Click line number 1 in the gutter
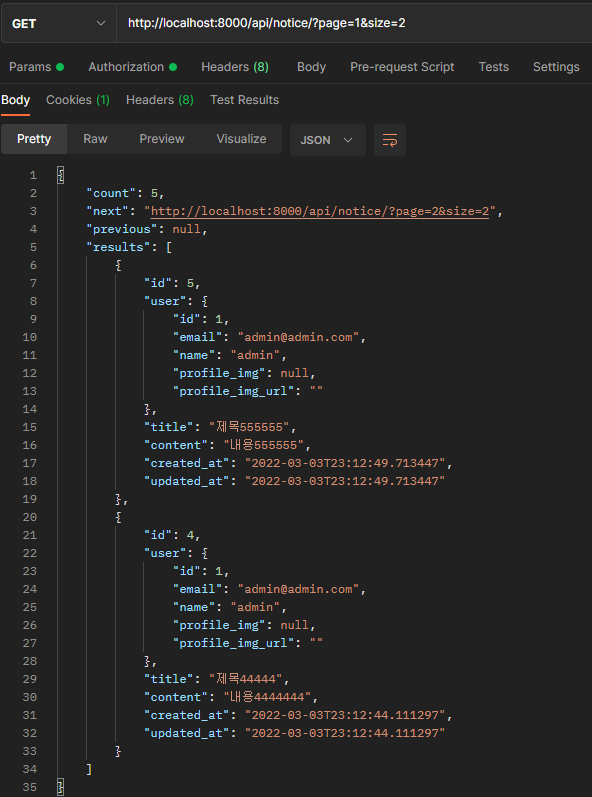592x797 pixels. [x=34, y=175]
